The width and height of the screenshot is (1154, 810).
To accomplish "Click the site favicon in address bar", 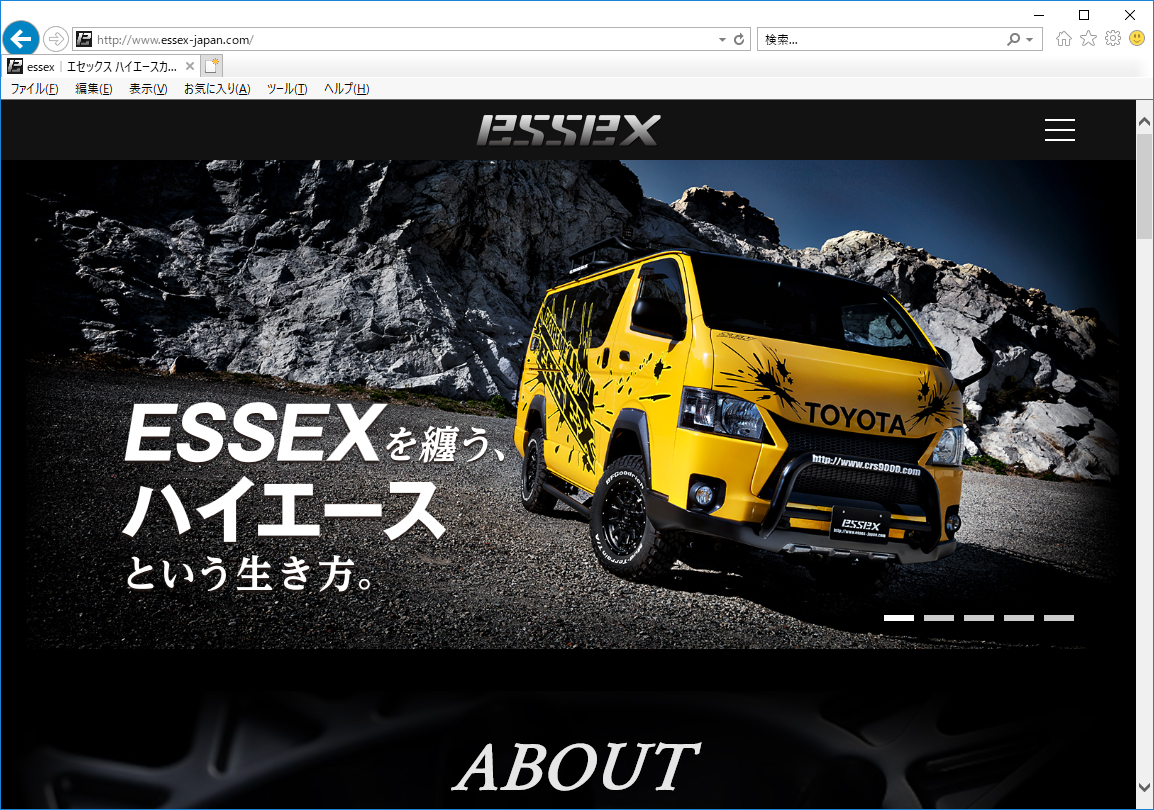I will click(84, 39).
